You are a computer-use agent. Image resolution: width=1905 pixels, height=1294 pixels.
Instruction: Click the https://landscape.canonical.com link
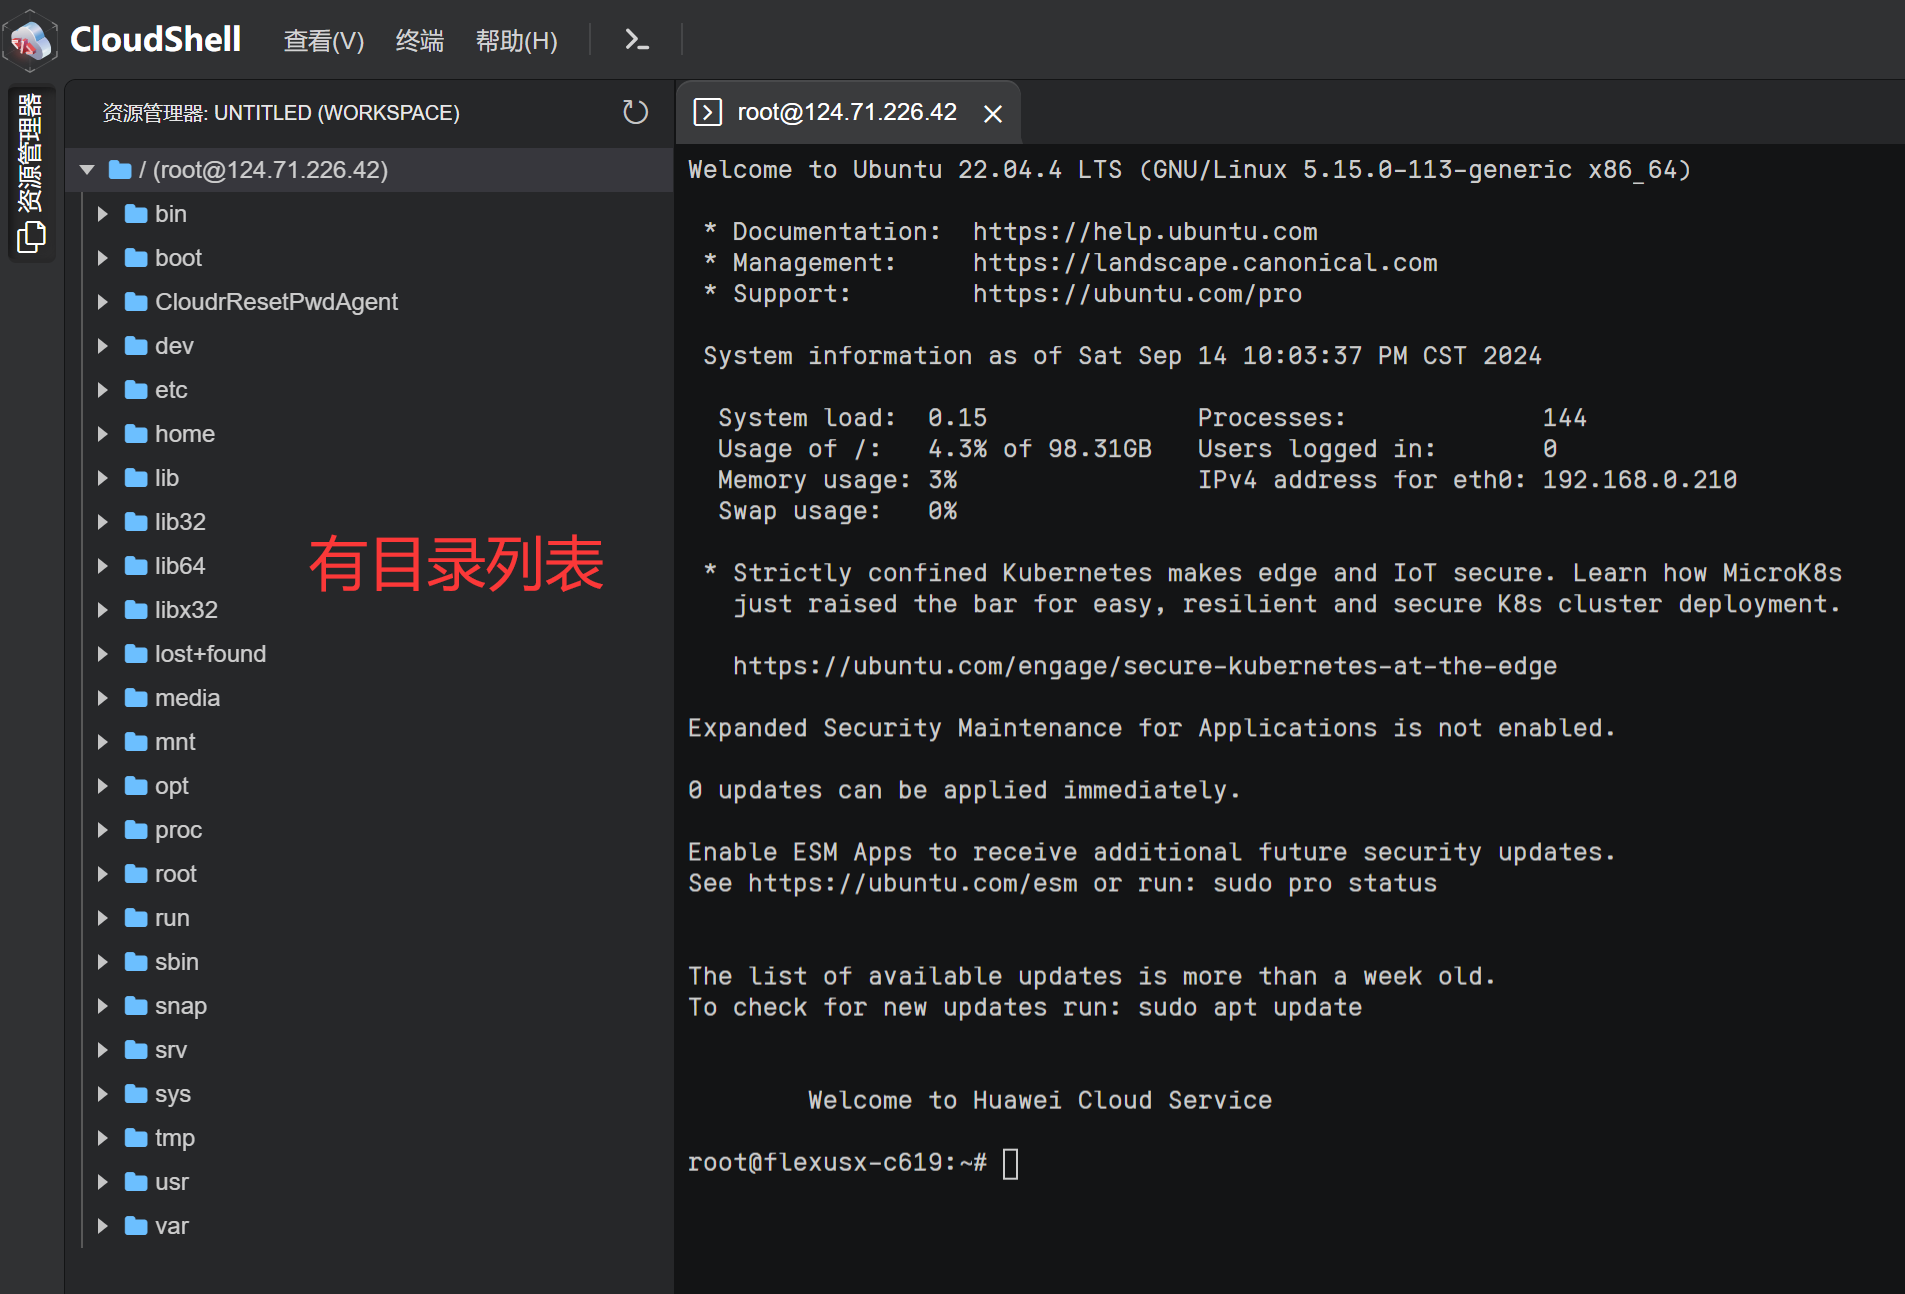click(x=1205, y=263)
